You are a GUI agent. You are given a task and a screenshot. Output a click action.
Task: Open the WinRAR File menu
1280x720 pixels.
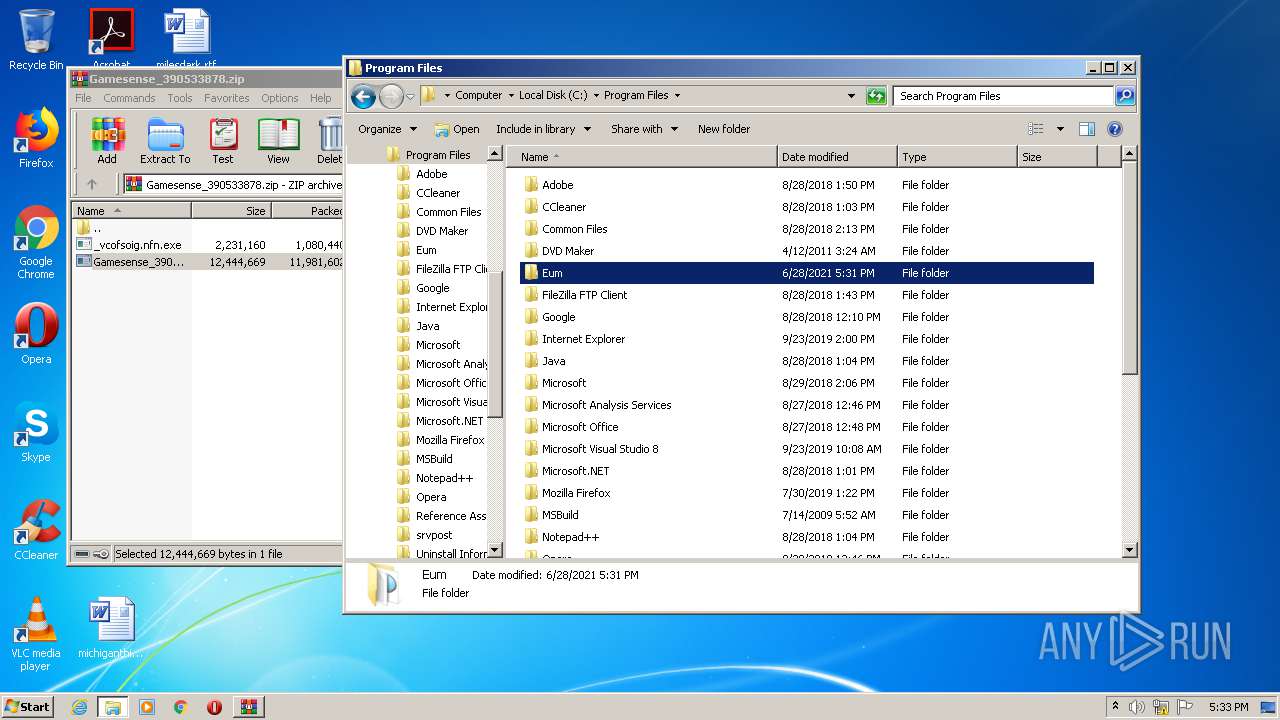coord(83,98)
